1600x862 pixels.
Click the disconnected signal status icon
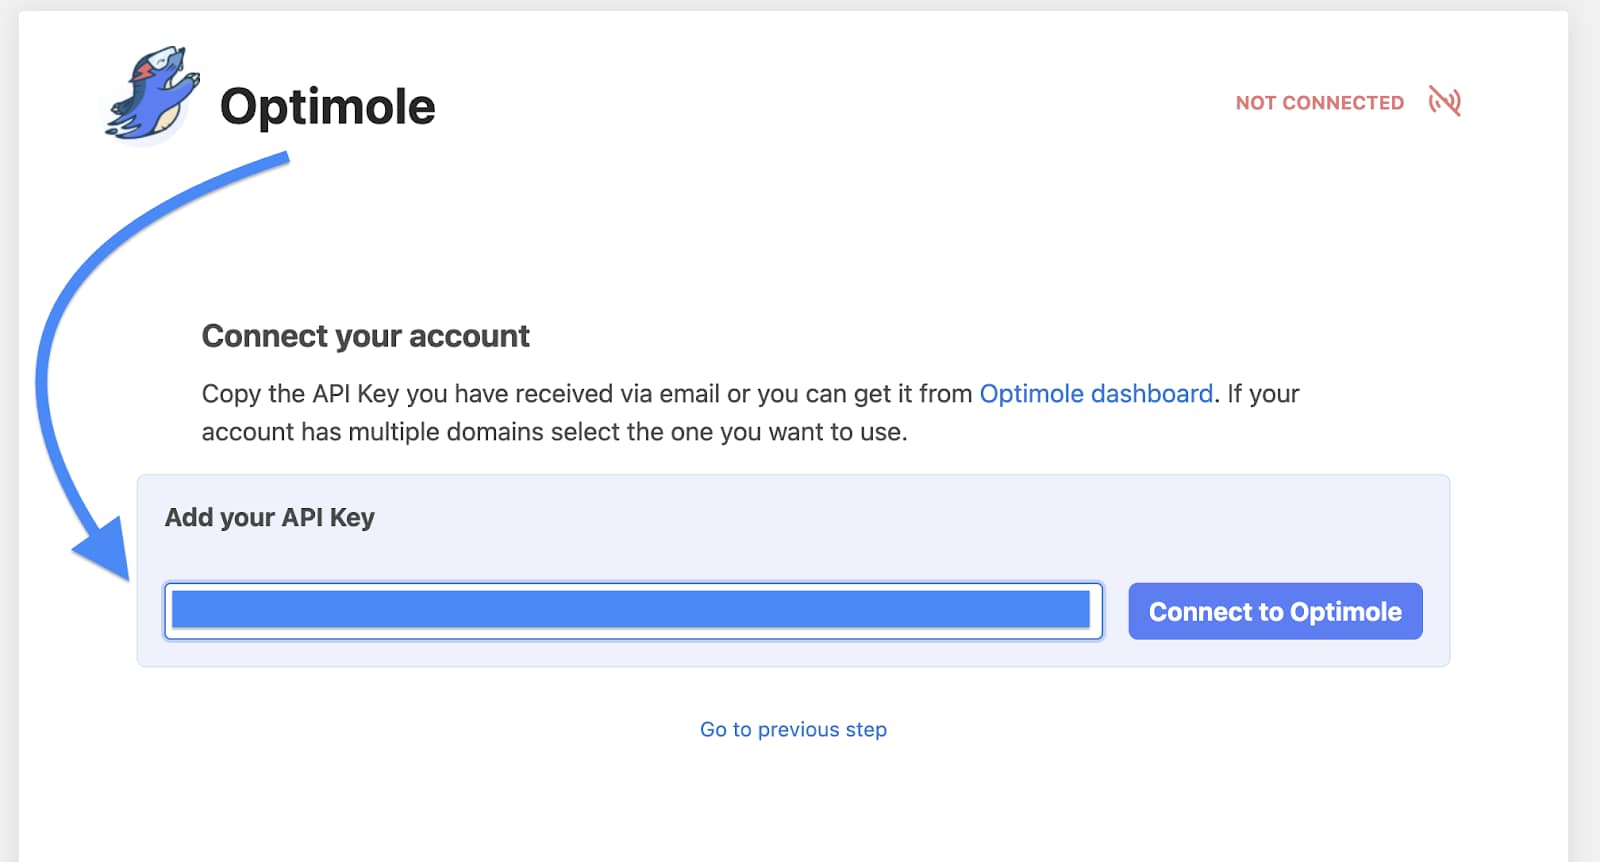click(x=1444, y=101)
